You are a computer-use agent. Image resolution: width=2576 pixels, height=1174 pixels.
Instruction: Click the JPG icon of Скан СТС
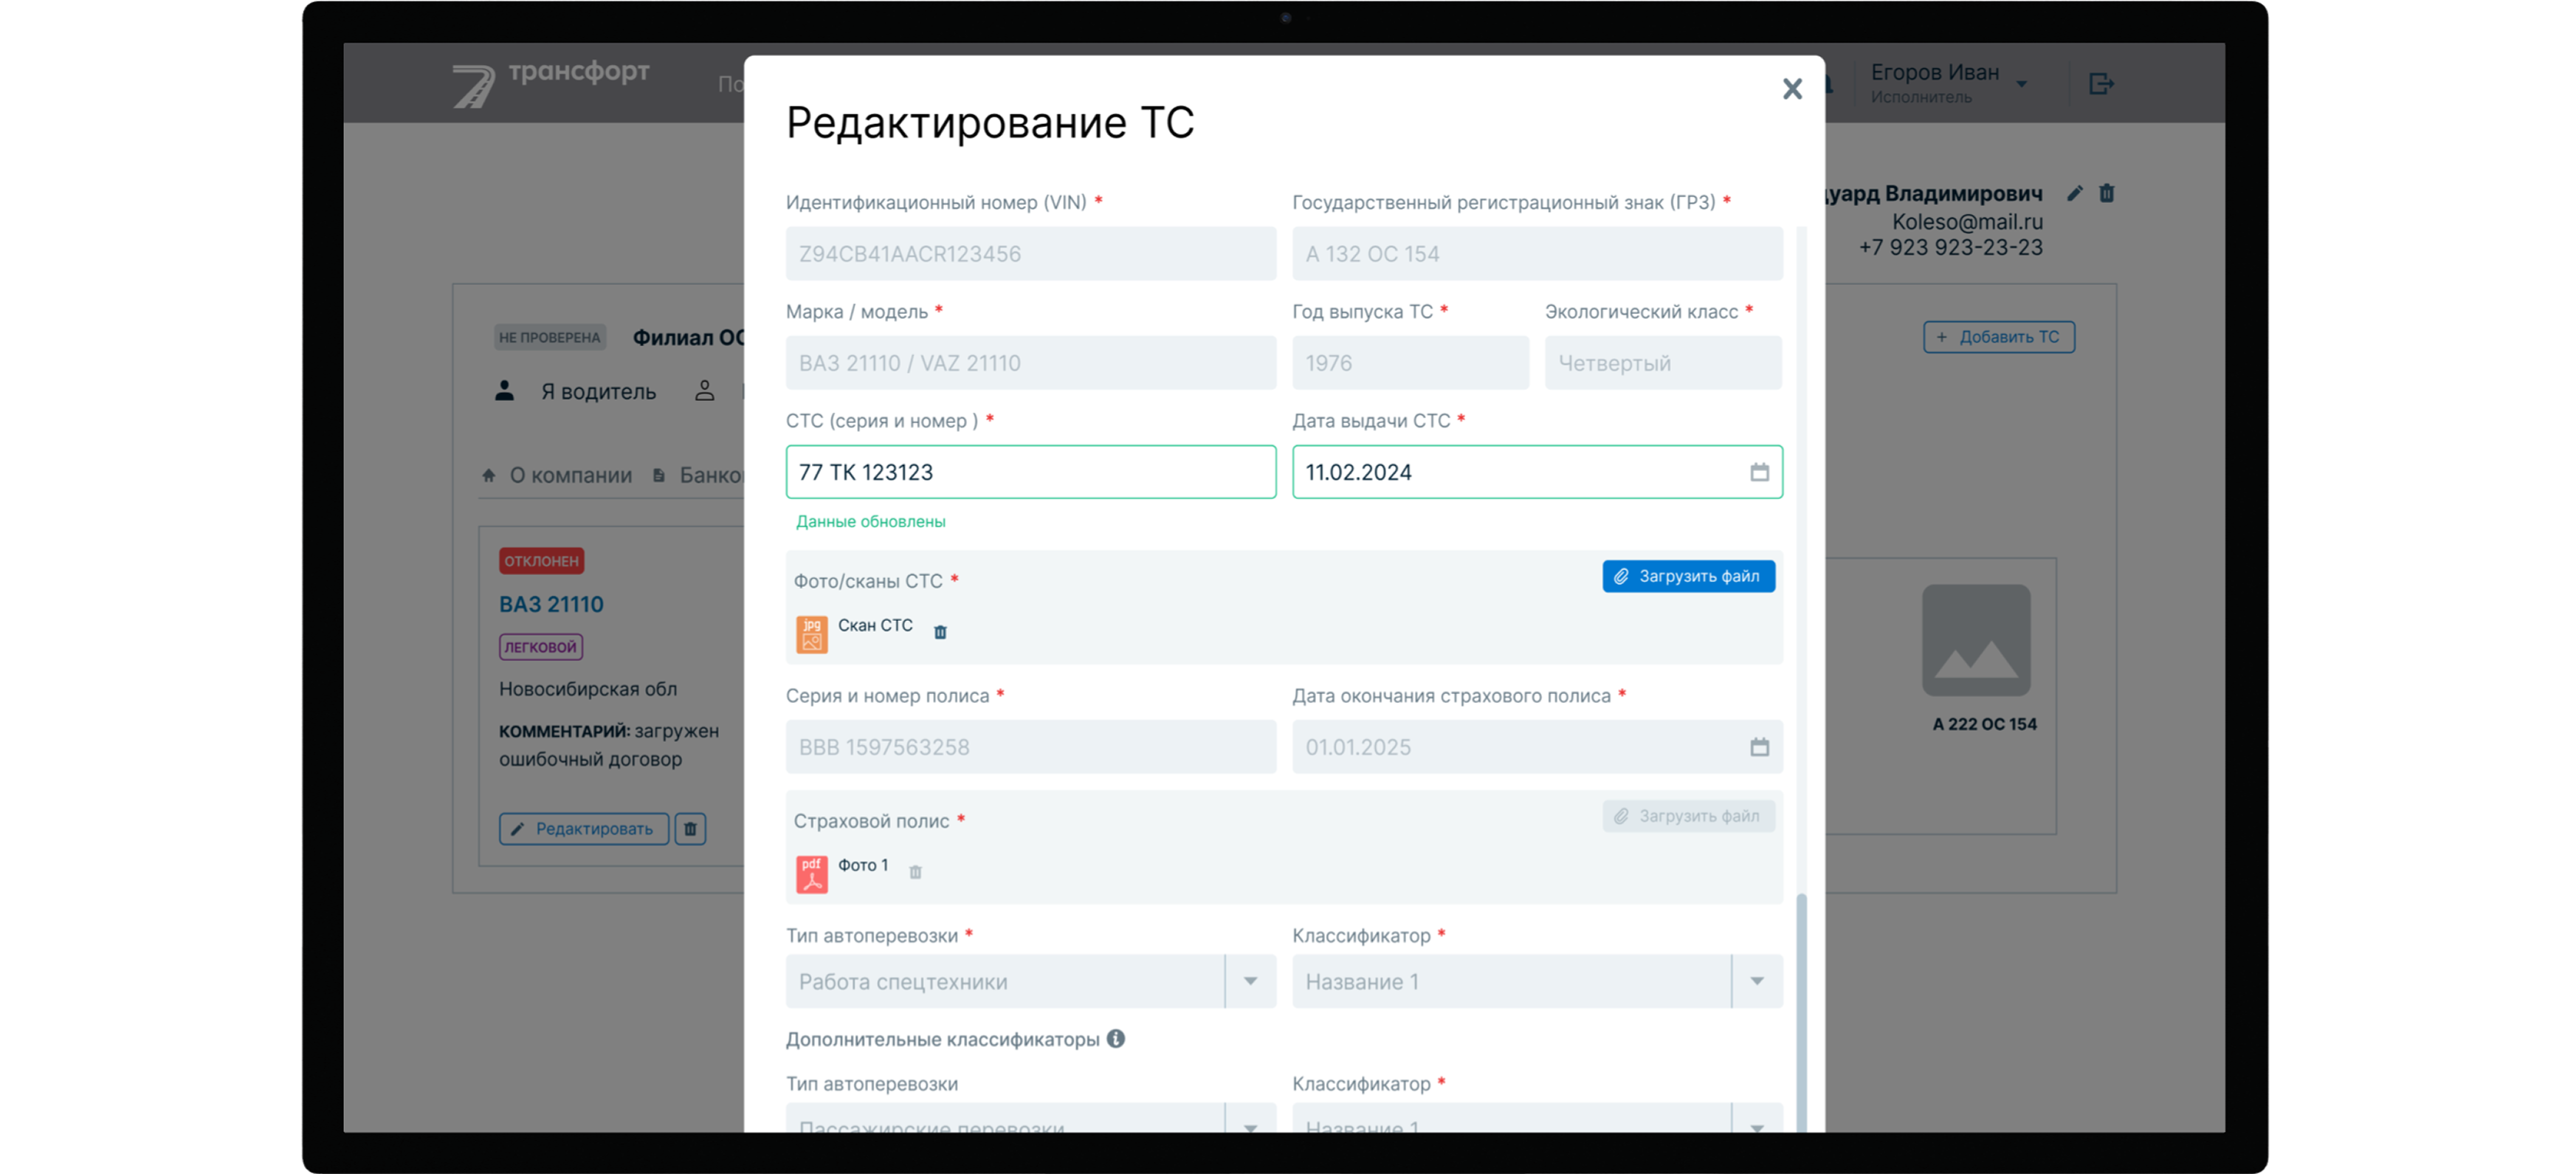[x=811, y=632]
